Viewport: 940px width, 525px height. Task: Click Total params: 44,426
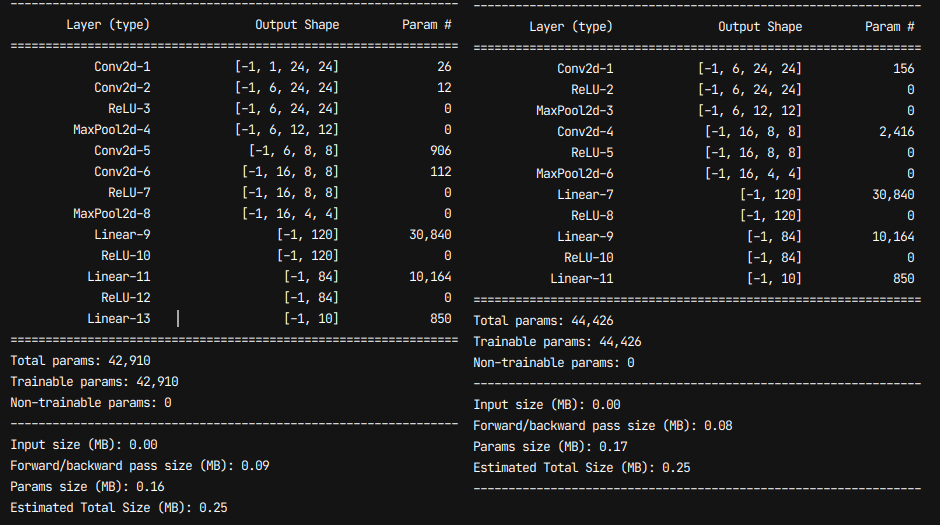543,321
